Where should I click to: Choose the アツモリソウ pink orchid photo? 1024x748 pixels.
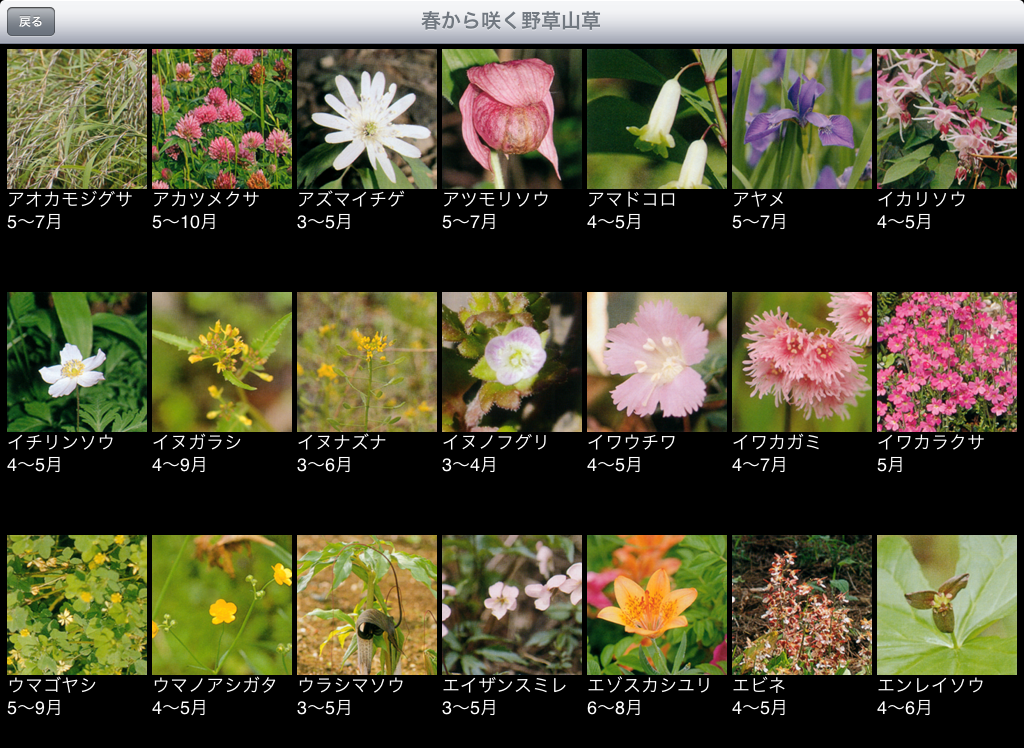[x=512, y=119]
